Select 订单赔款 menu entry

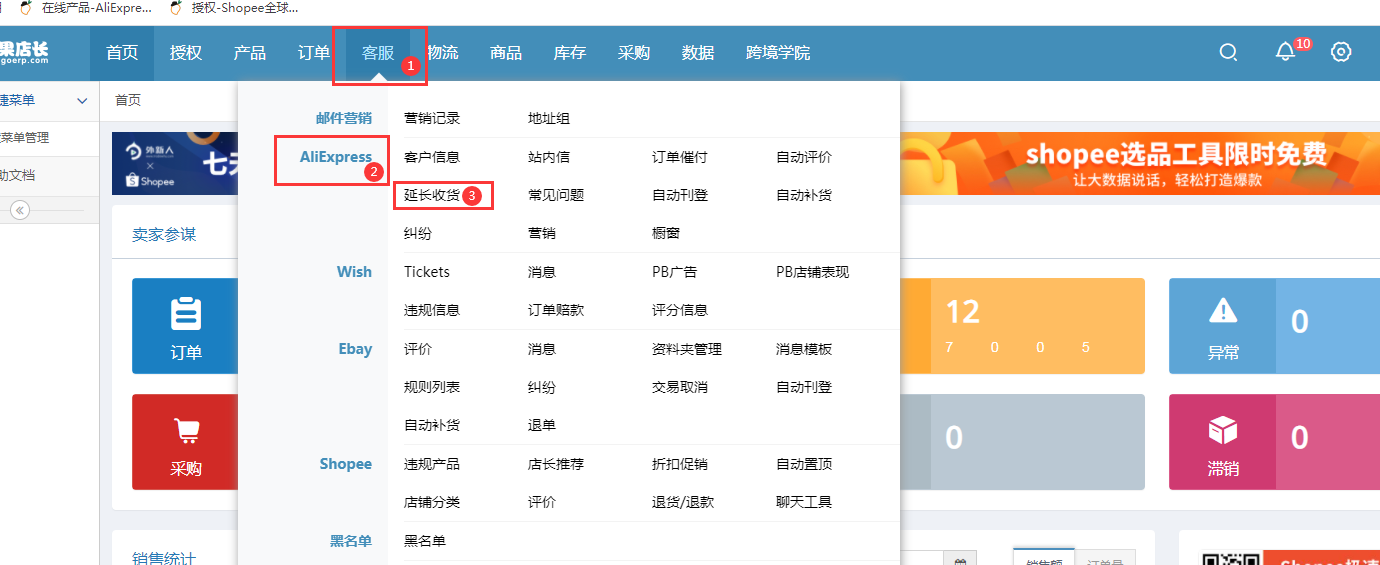click(556, 310)
